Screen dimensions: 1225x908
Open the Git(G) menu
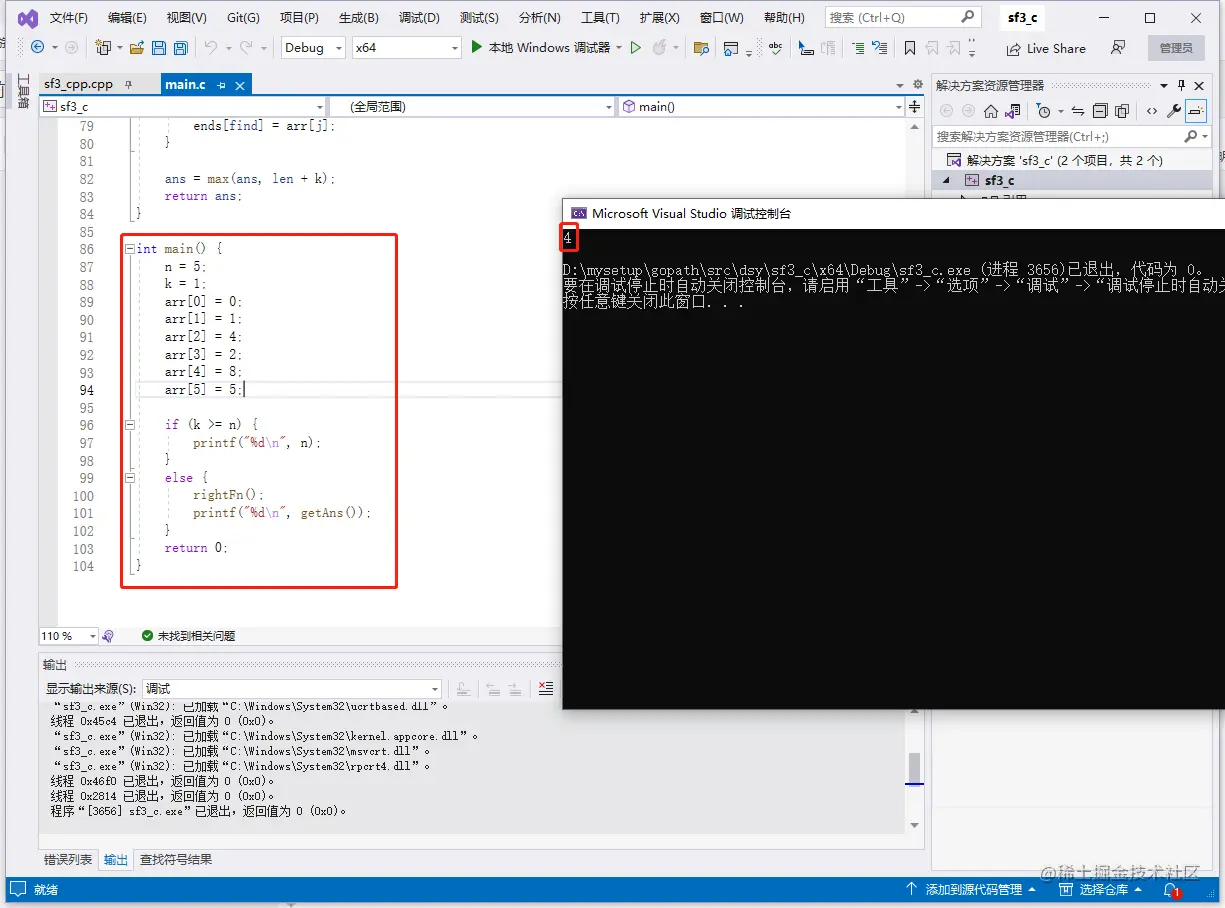point(243,18)
